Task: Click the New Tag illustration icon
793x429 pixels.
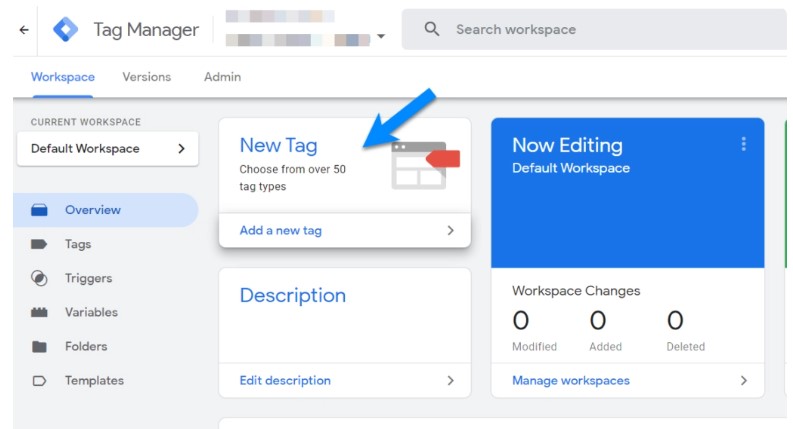Action: (x=425, y=165)
